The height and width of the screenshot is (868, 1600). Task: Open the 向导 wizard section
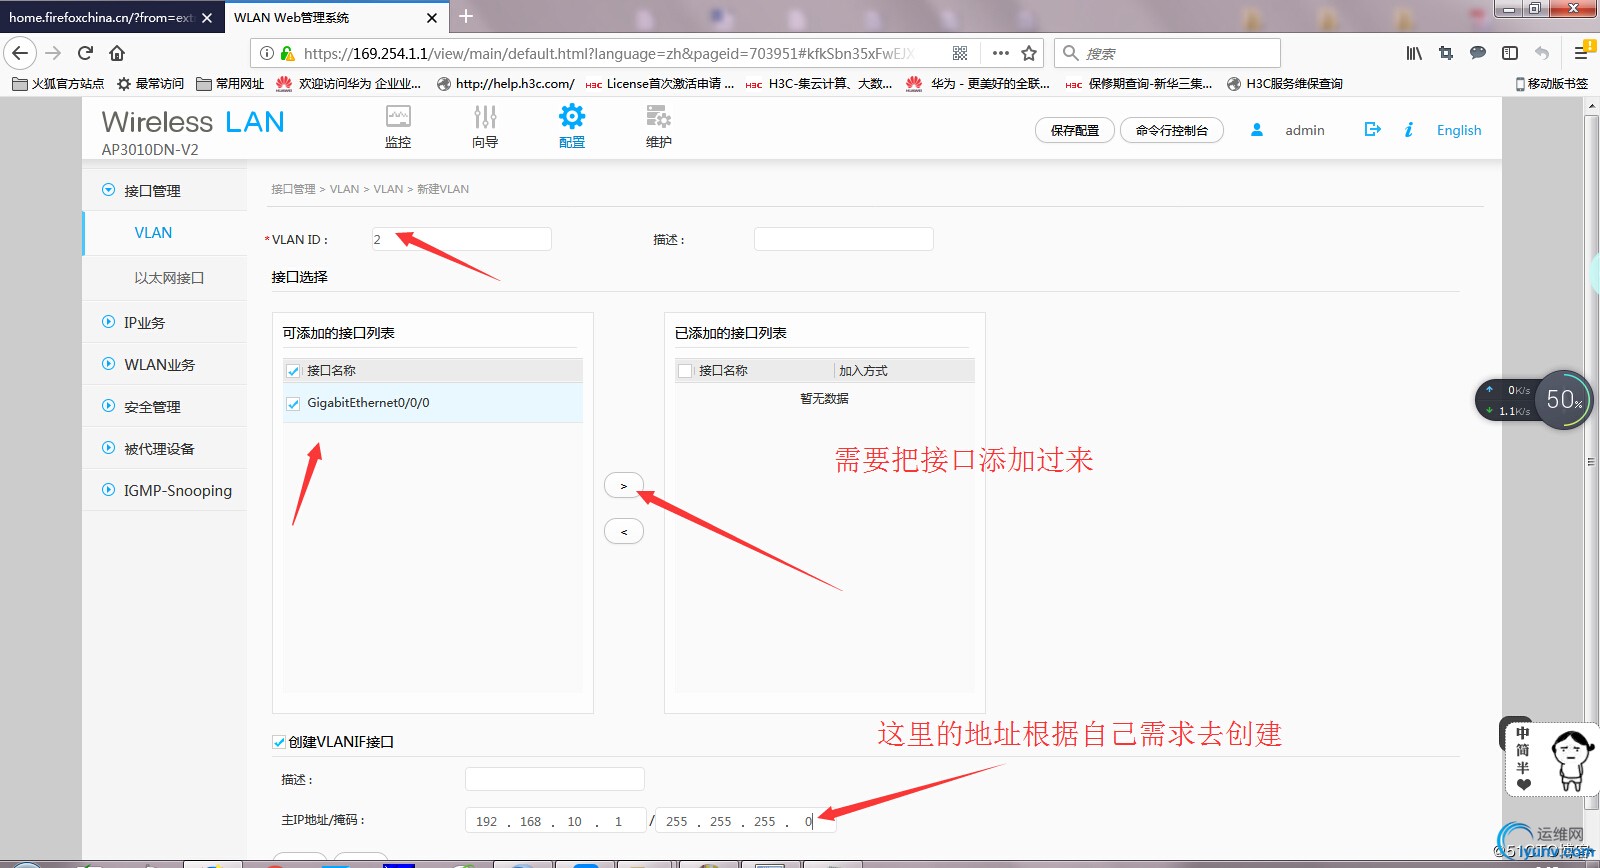[x=485, y=127]
